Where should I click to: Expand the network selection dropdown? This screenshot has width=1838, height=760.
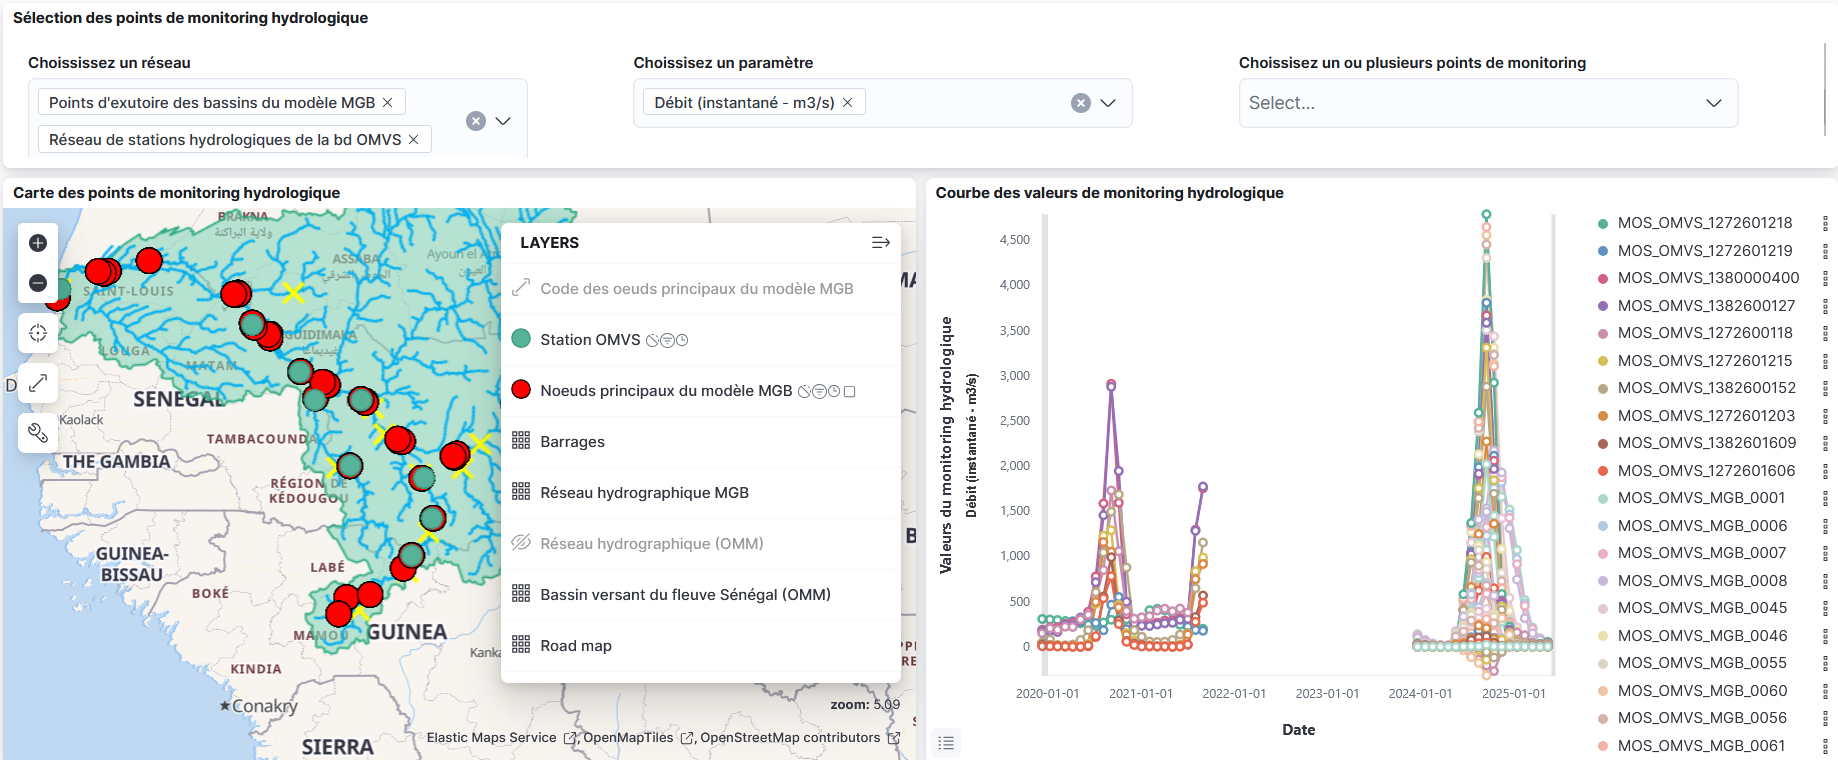pos(503,121)
